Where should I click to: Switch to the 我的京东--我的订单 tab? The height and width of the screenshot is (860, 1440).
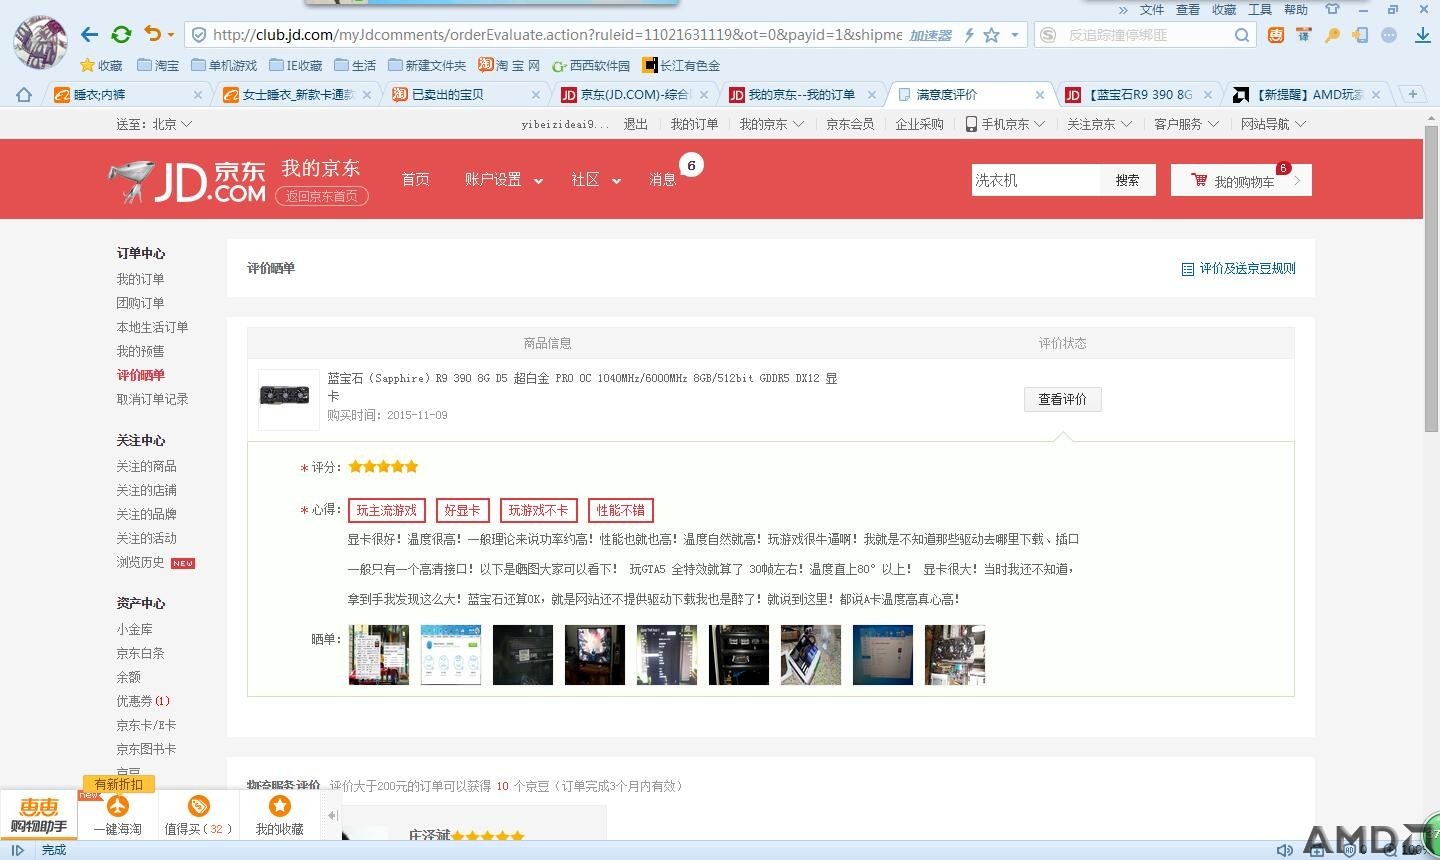point(801,95)
